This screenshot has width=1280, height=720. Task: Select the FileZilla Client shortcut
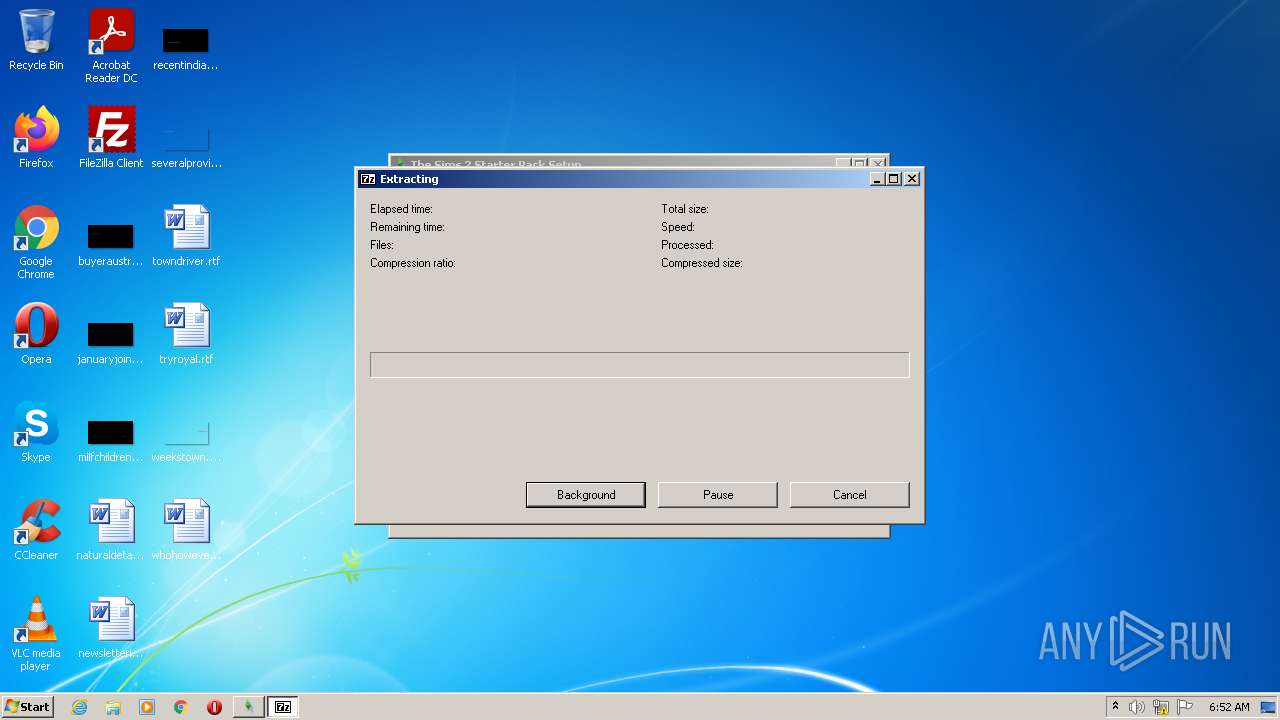tap(111, 138)
